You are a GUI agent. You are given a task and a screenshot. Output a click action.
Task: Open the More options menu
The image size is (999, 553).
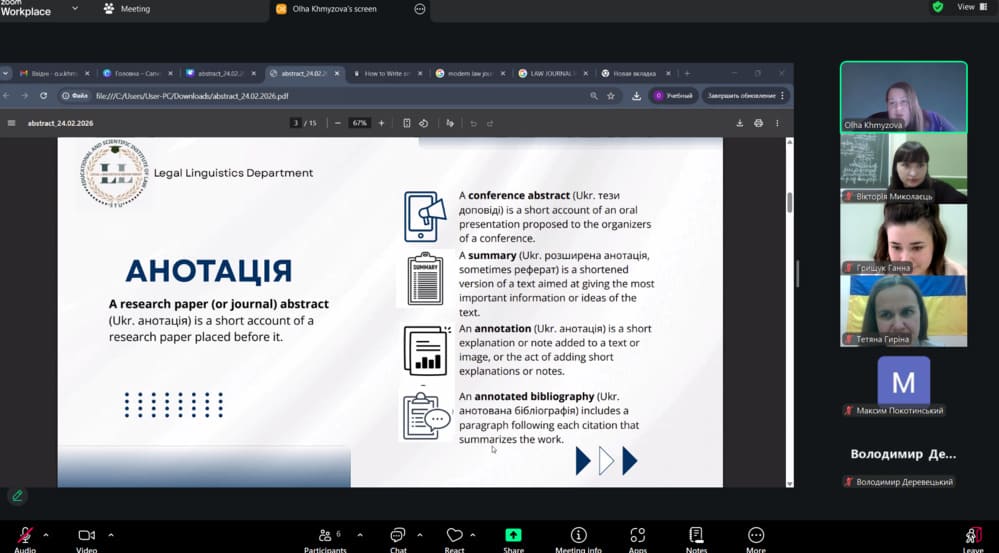tap(756, 537)
